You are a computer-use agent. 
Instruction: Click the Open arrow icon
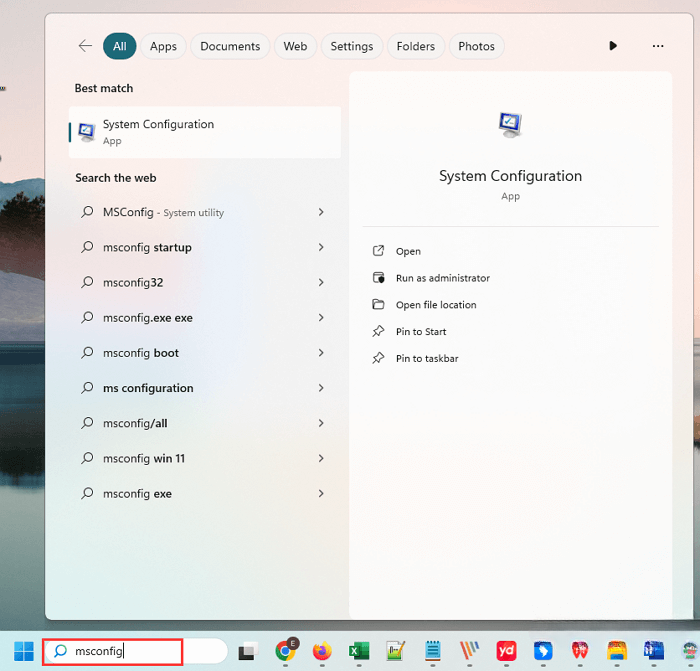click(378, 250)
